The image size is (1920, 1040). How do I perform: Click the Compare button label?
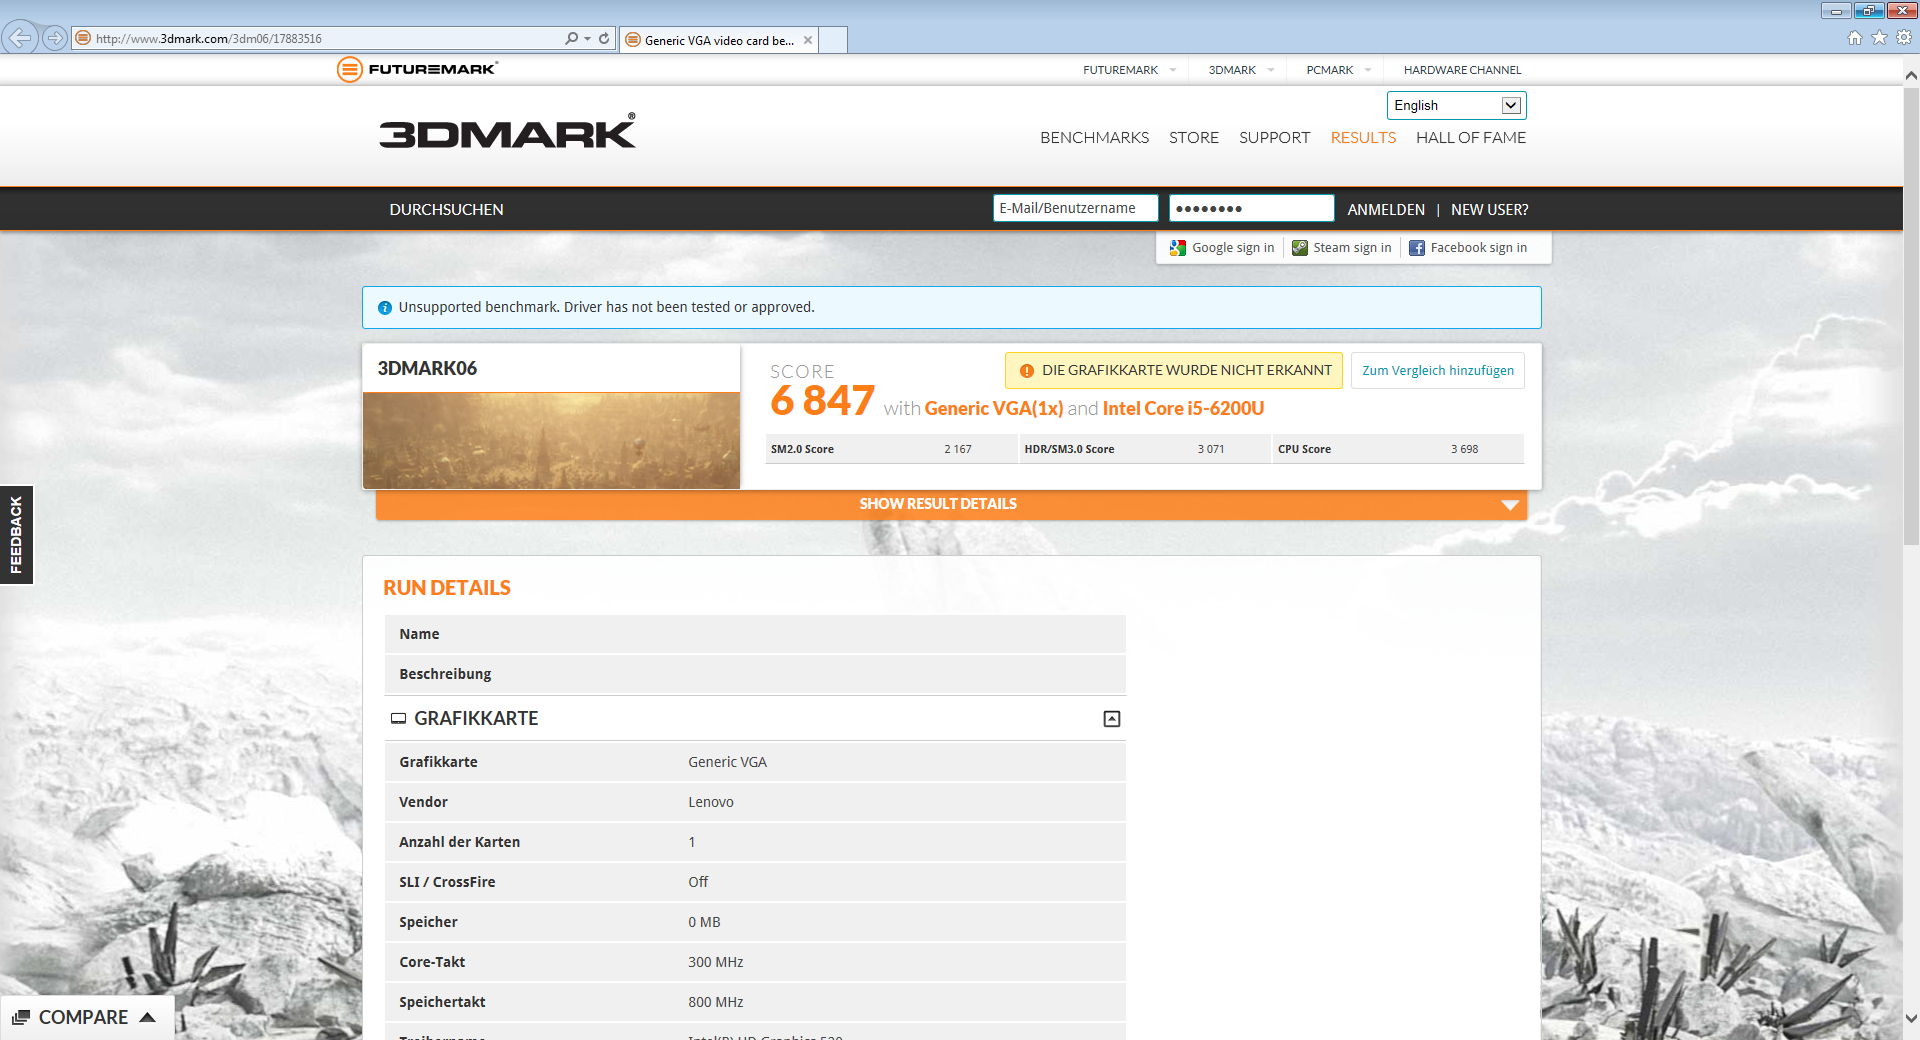(83, 1017)
